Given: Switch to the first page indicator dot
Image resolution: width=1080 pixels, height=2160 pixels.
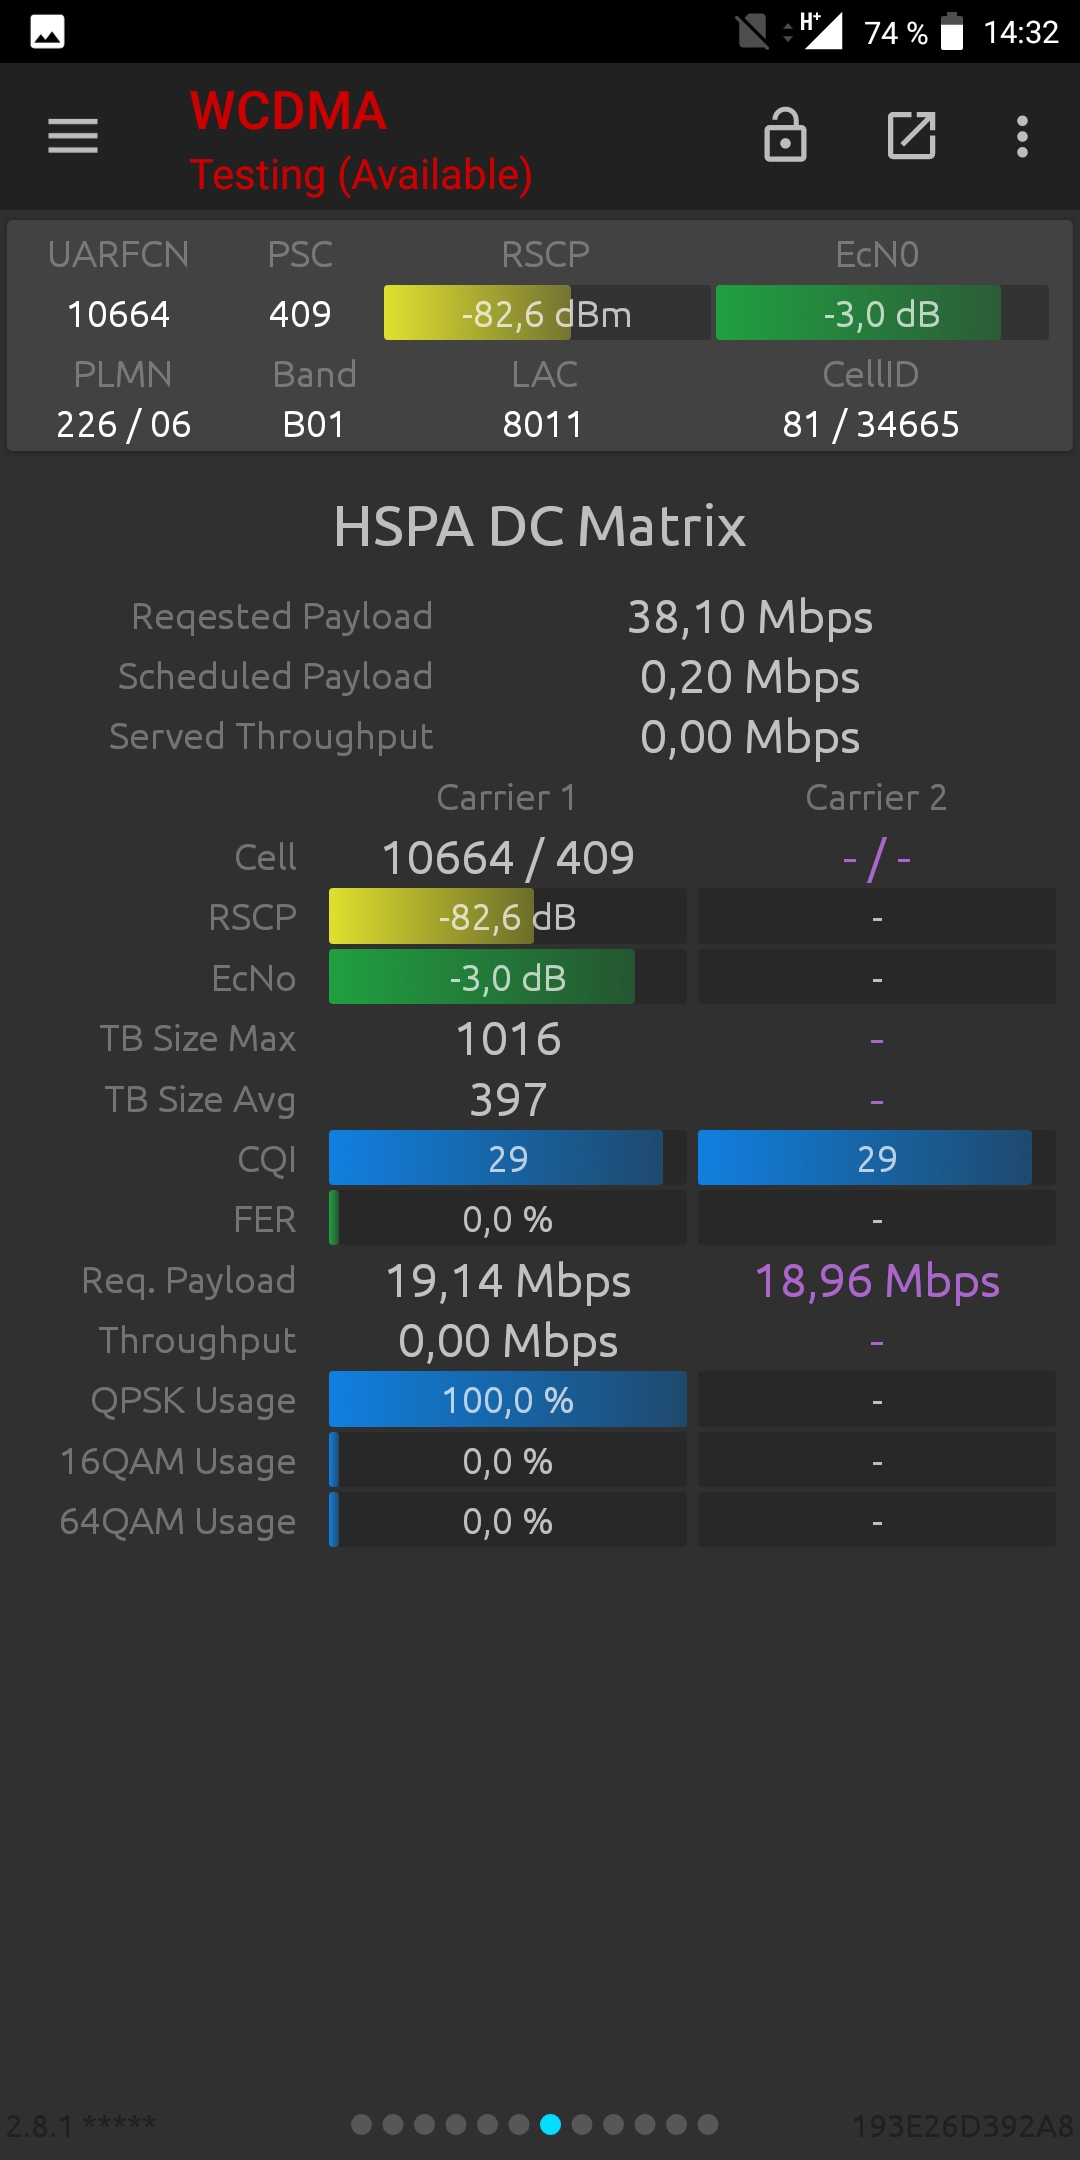Looking at the screenshot, I should tap(362, 2124).
